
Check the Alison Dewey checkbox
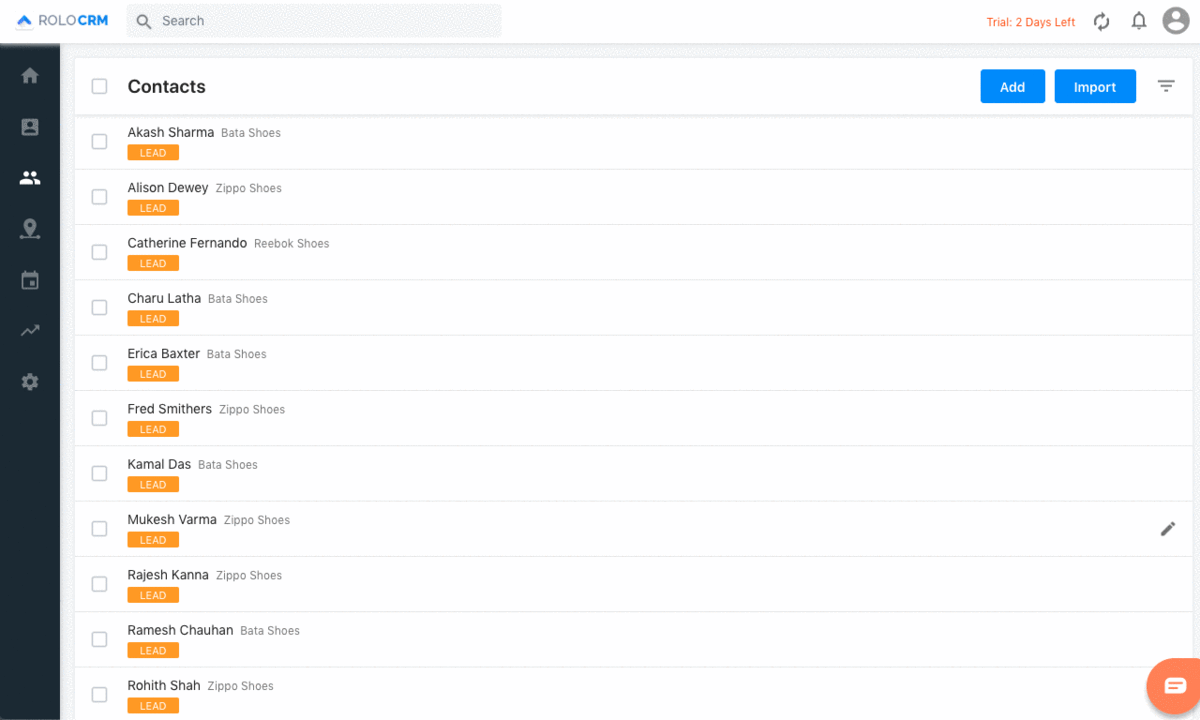[x=99, y=197]
